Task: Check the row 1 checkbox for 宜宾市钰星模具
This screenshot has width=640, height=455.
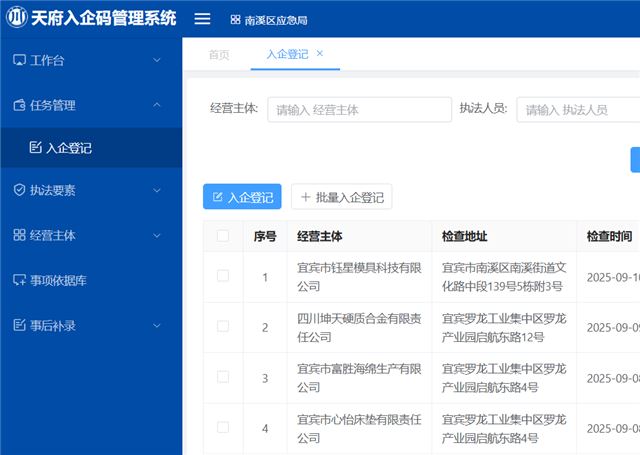Action: 223,277
